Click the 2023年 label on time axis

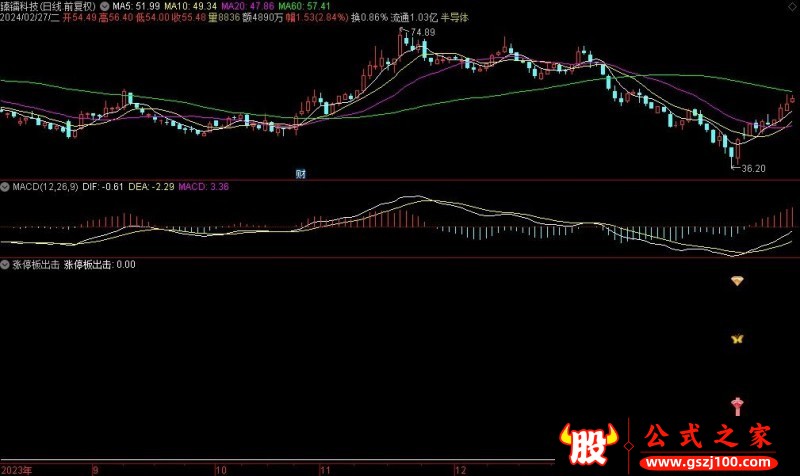[x=16, y=470]
